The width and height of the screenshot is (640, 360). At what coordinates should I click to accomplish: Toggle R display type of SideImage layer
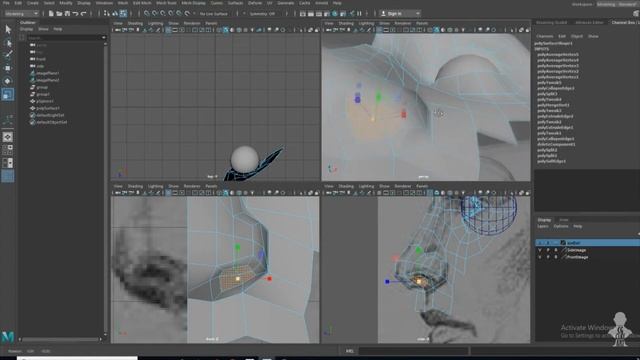pos(556,250)
